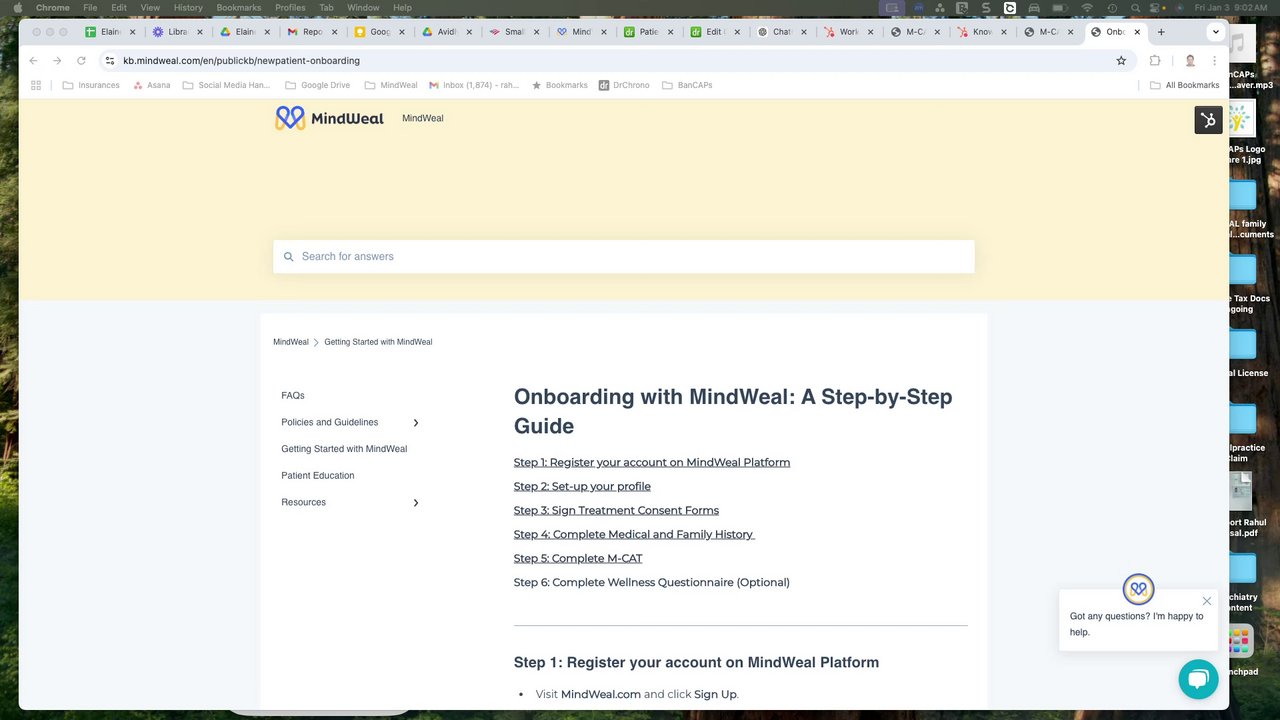Open the Insurances bookmark folder
Screen dimensions: 1280x720
(91, 85)
